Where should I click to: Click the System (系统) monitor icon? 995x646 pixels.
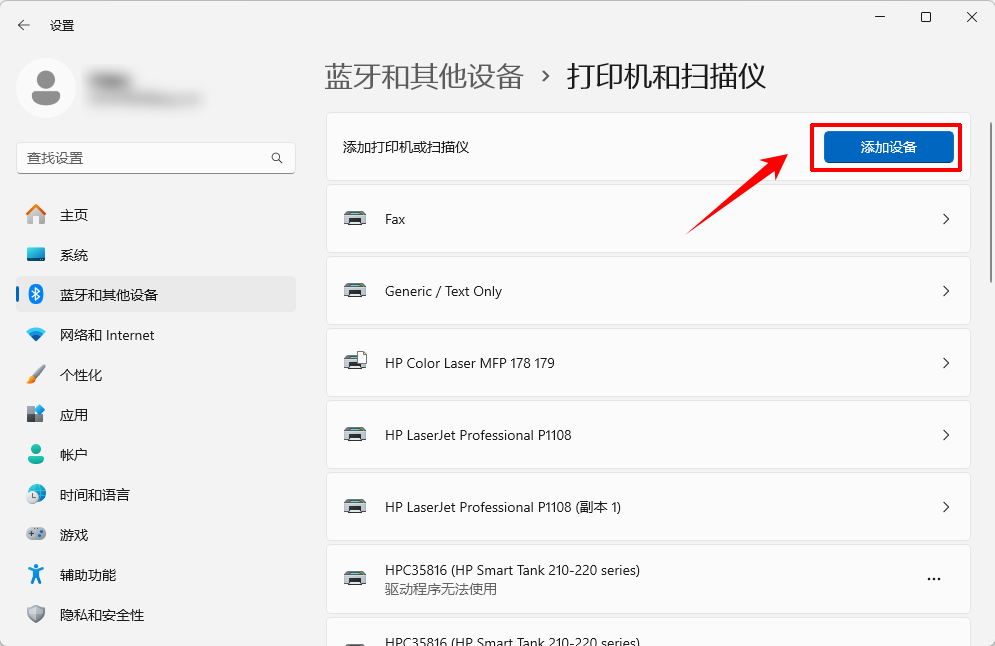pos(36,254)
